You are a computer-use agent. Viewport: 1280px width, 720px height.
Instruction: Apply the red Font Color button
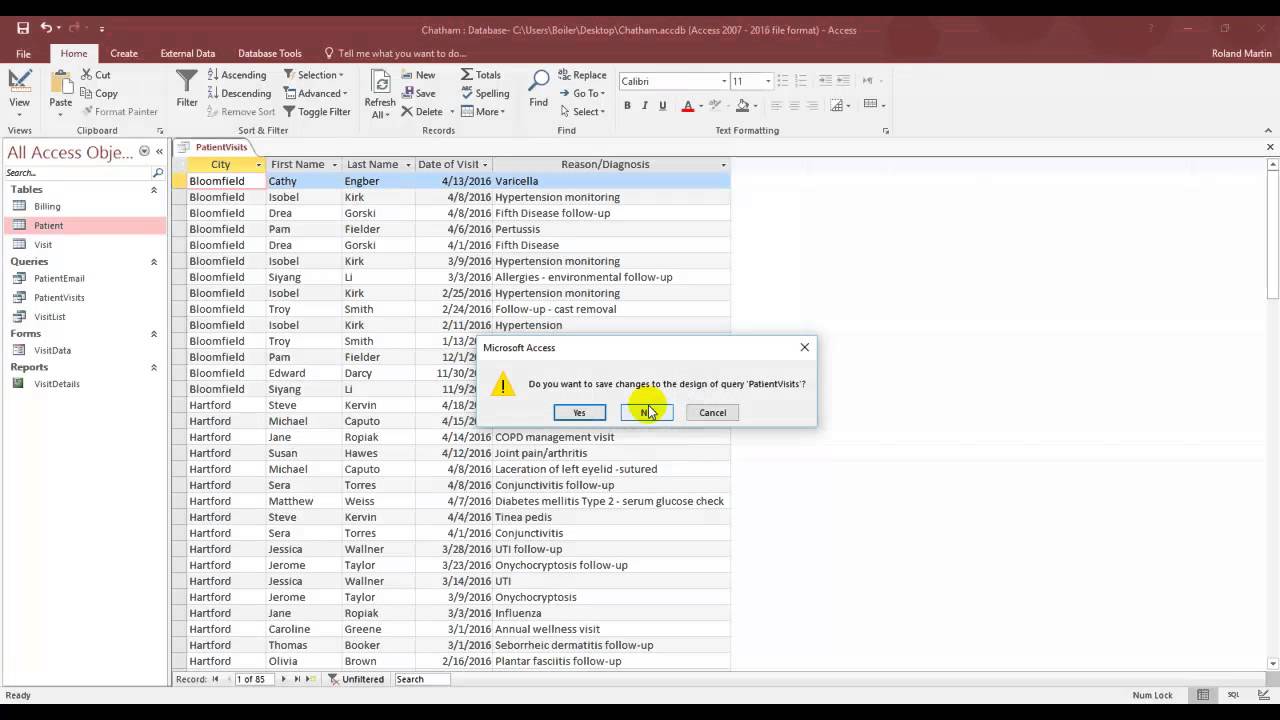coord(687,105)
